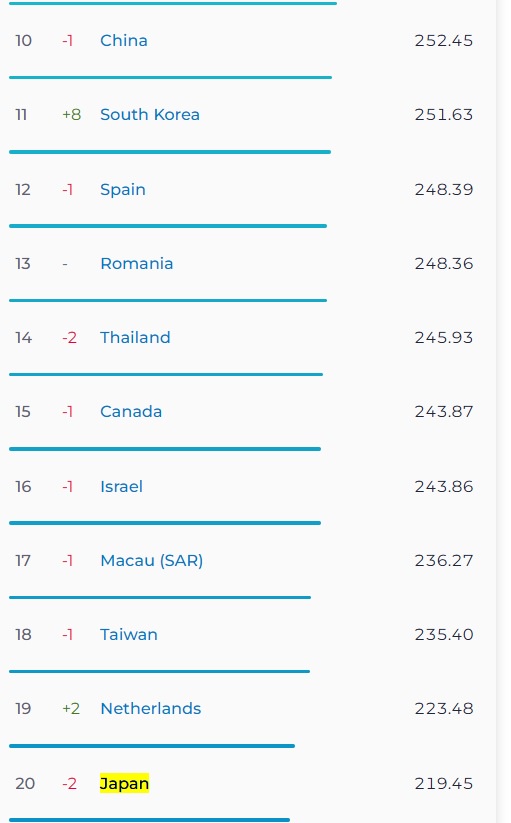
Task: Click the -2 rank change for Thailand
Action: point(69,337)
